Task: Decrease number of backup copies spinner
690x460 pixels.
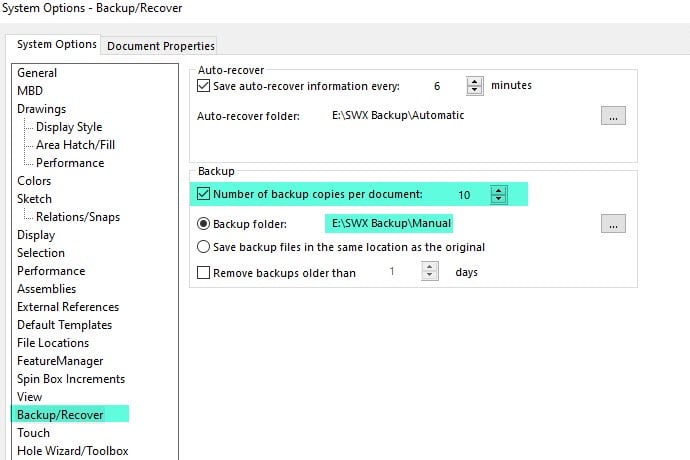Action: point(499,199)
